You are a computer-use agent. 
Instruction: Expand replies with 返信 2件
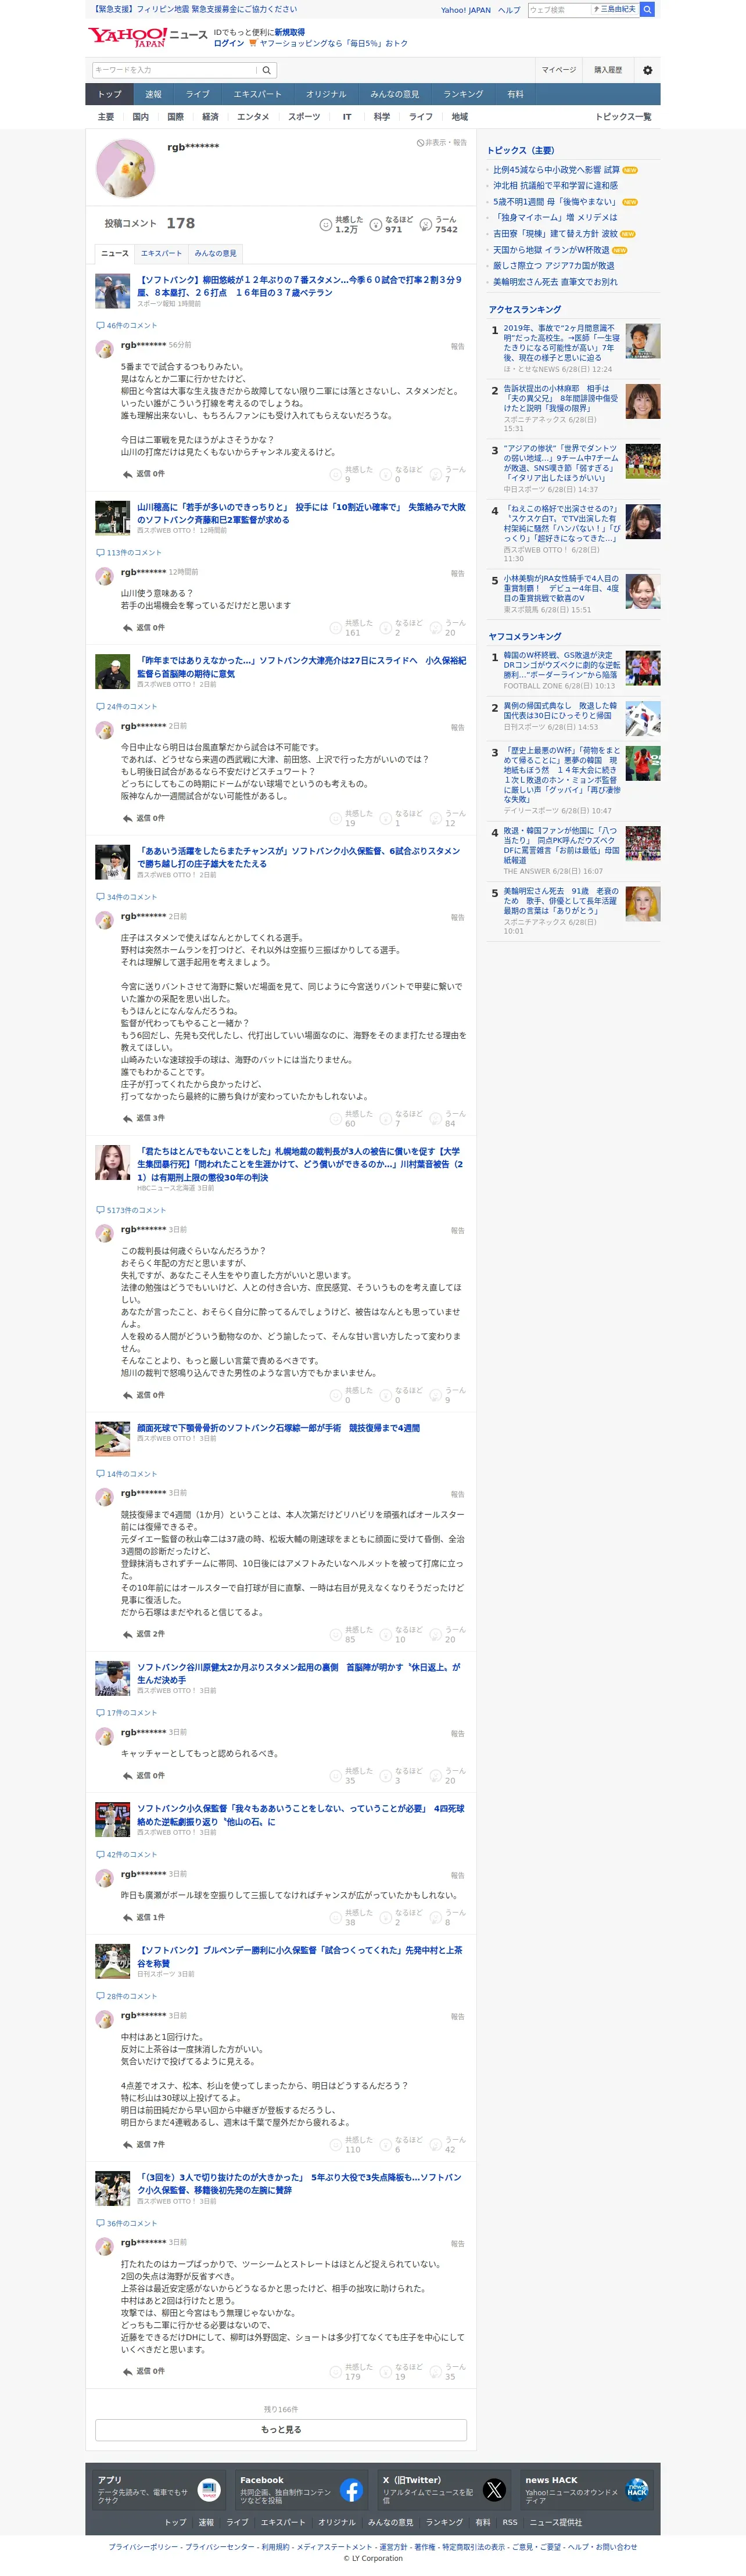point(144,1634)
